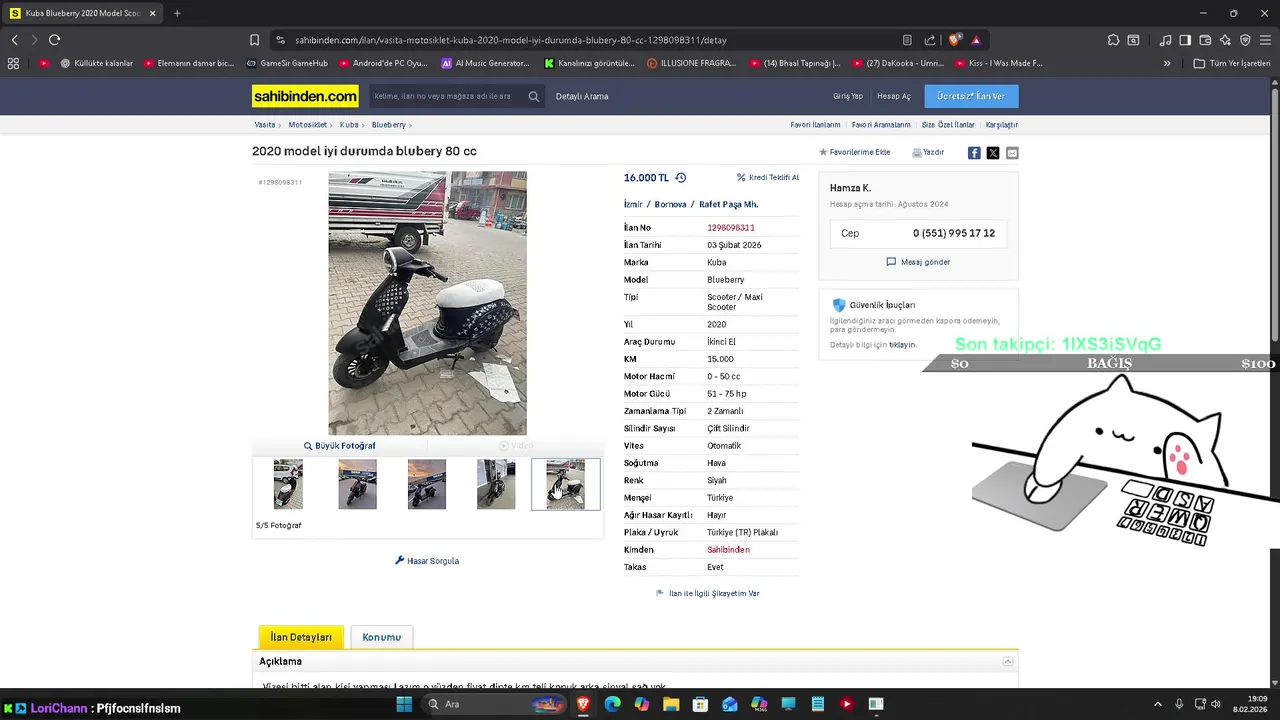
Task: Open File Explorer from taskbar
Action: [671, 704]
